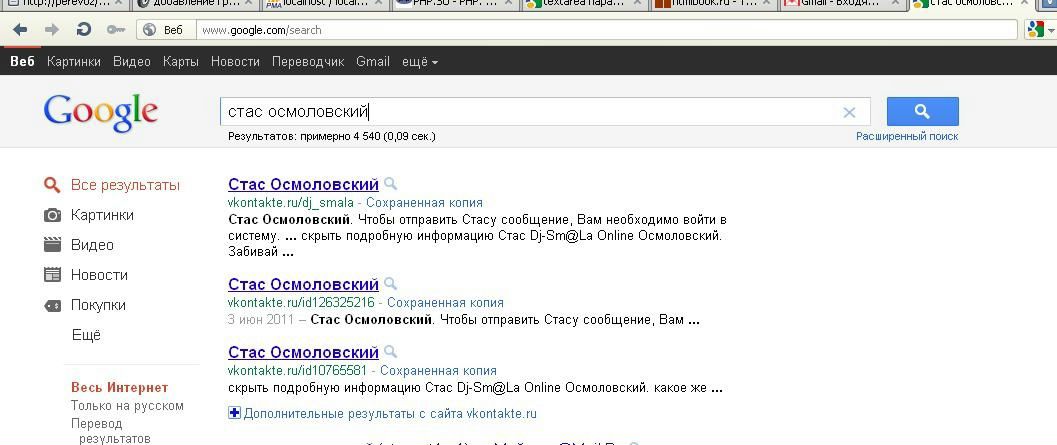Open Видео in the black Google bar
This screenshot has height=445, width=1057.
coord(132,61)
